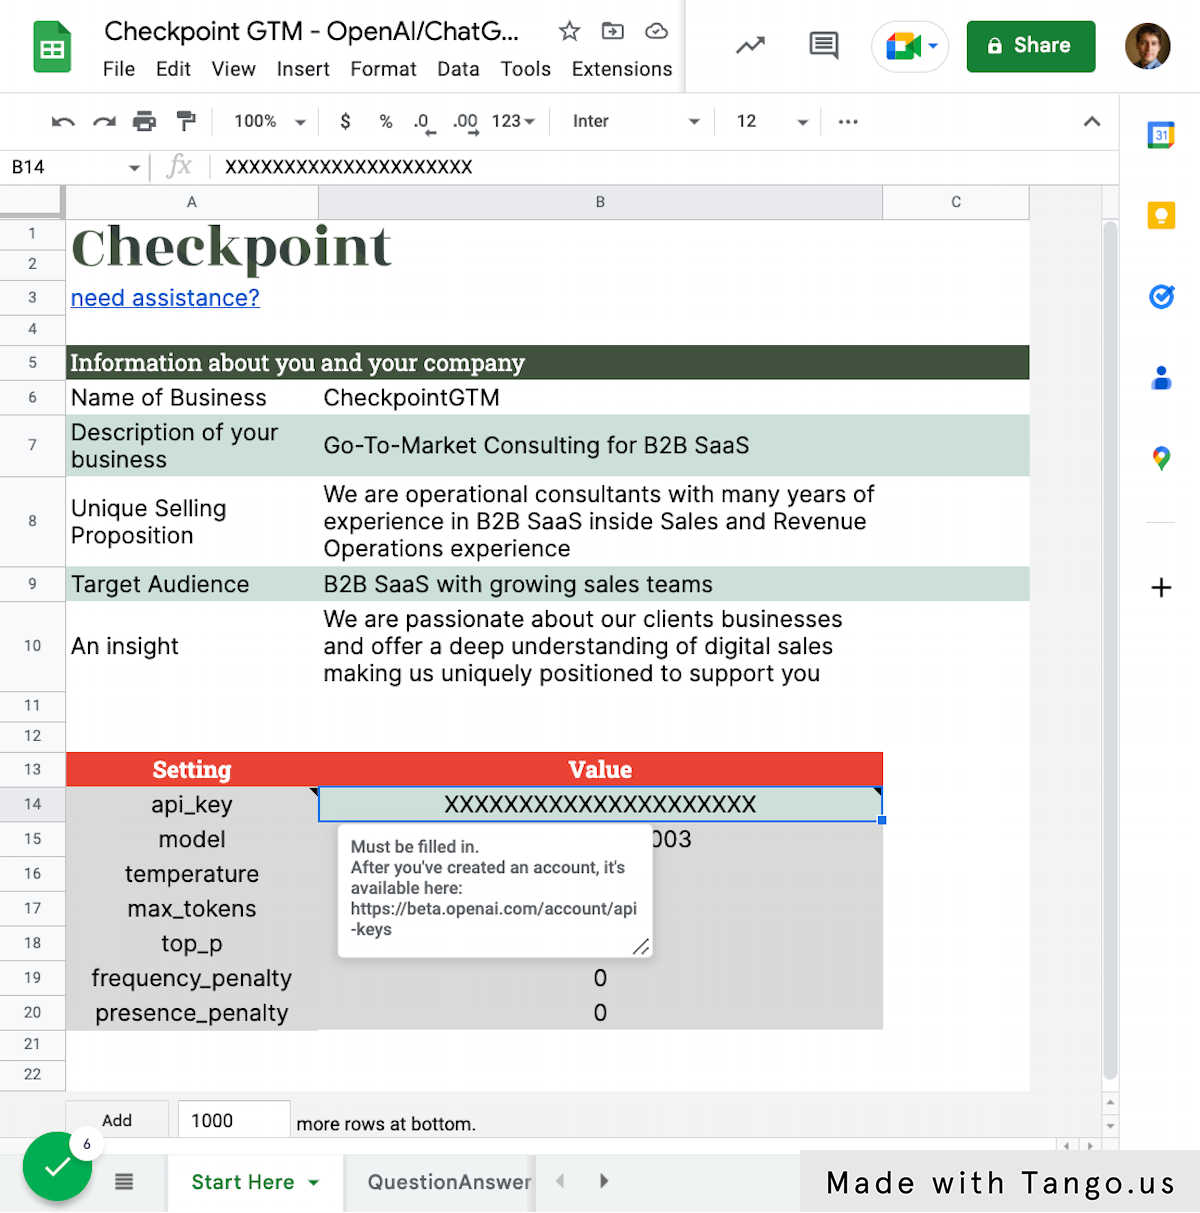Select the max_tokens label cell
This screenshot has height=1213, width=1200.
pos(192,909)
